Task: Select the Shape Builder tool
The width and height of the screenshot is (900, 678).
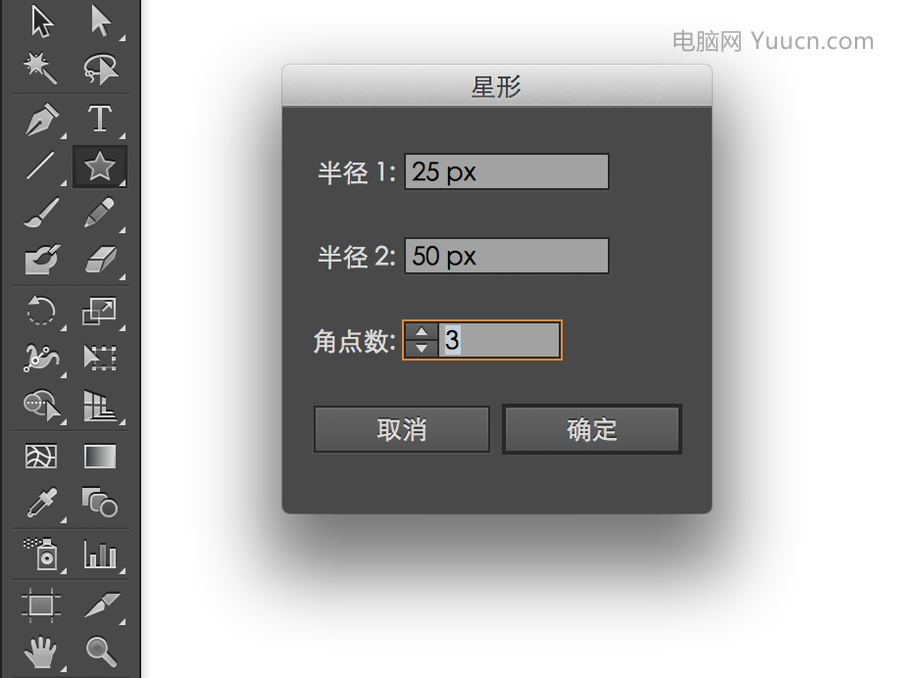Action: pyautogui.click(x=41, y=405)
